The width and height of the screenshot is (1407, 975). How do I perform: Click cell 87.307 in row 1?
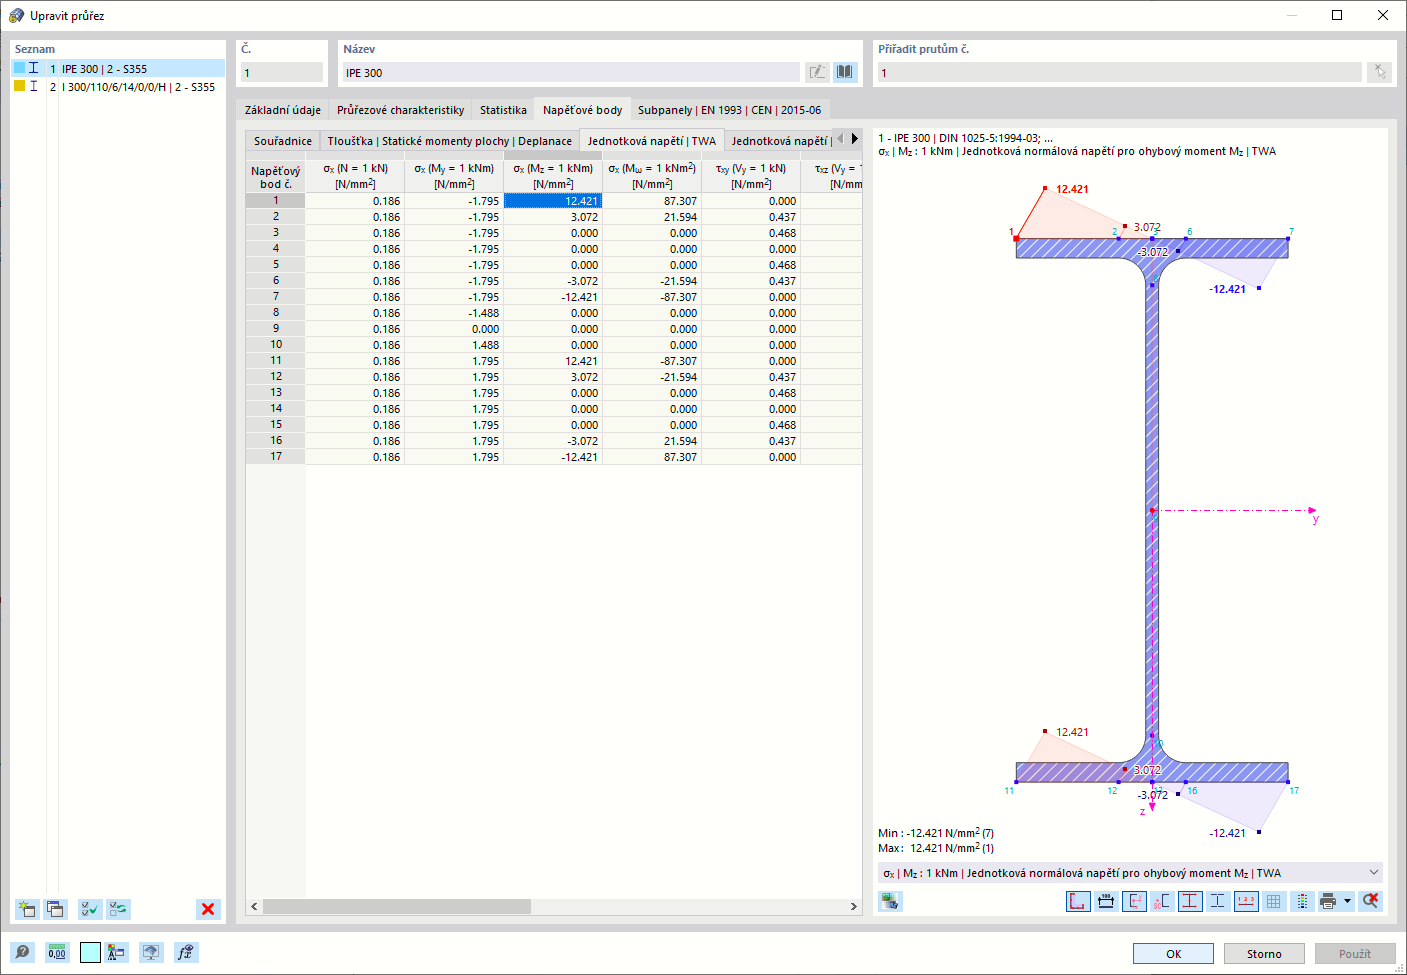click(652, 201)
